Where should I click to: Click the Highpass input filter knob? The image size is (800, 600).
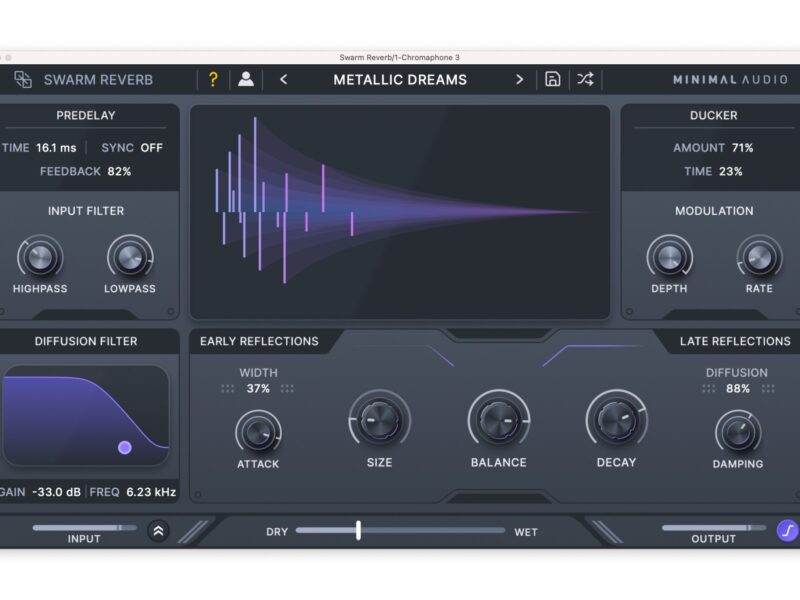[40, 258]
